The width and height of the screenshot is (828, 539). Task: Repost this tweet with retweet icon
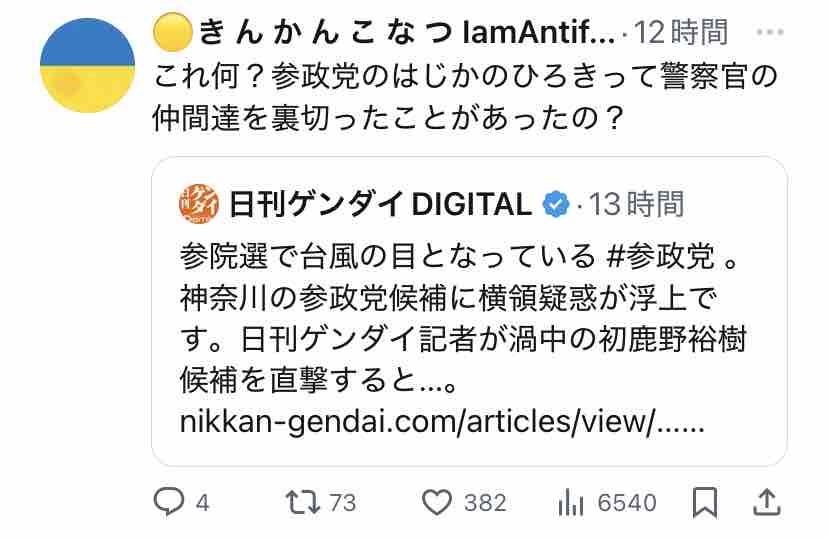303,502
